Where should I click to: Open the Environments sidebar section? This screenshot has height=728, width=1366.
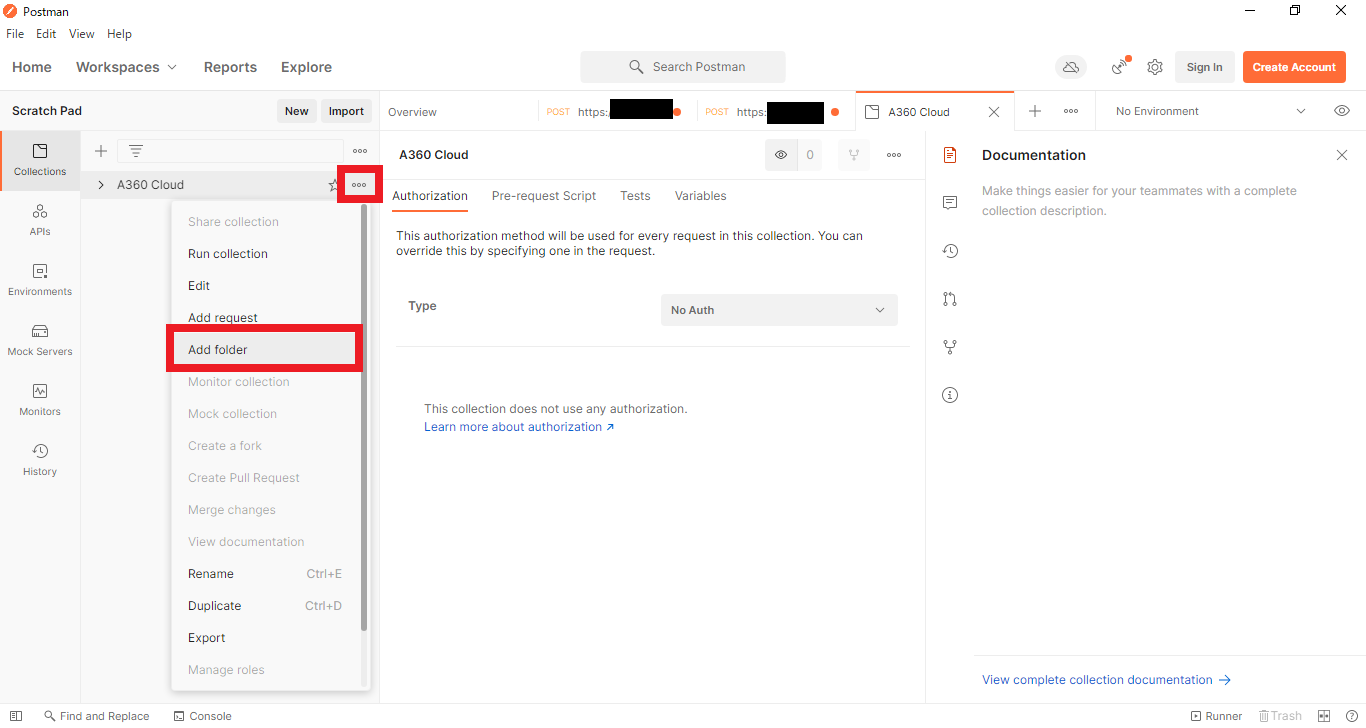(40, 280)
